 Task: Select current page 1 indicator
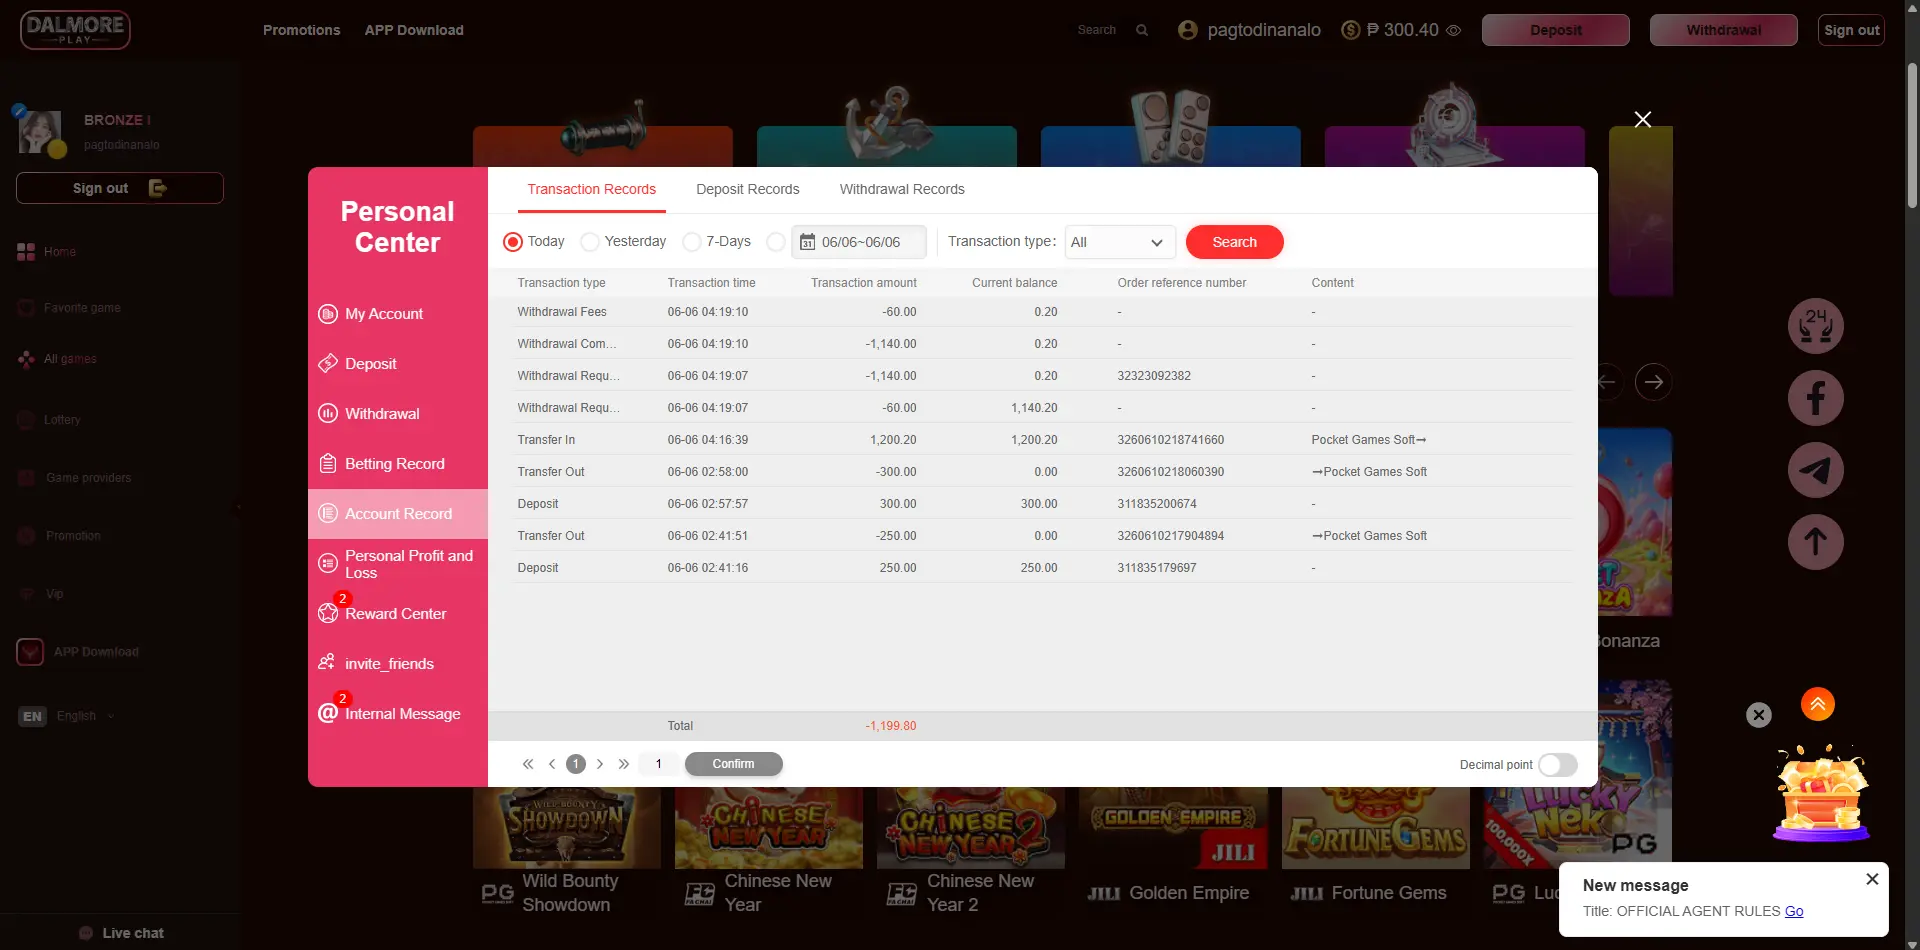pyautogui.click(x=576, y=764)
